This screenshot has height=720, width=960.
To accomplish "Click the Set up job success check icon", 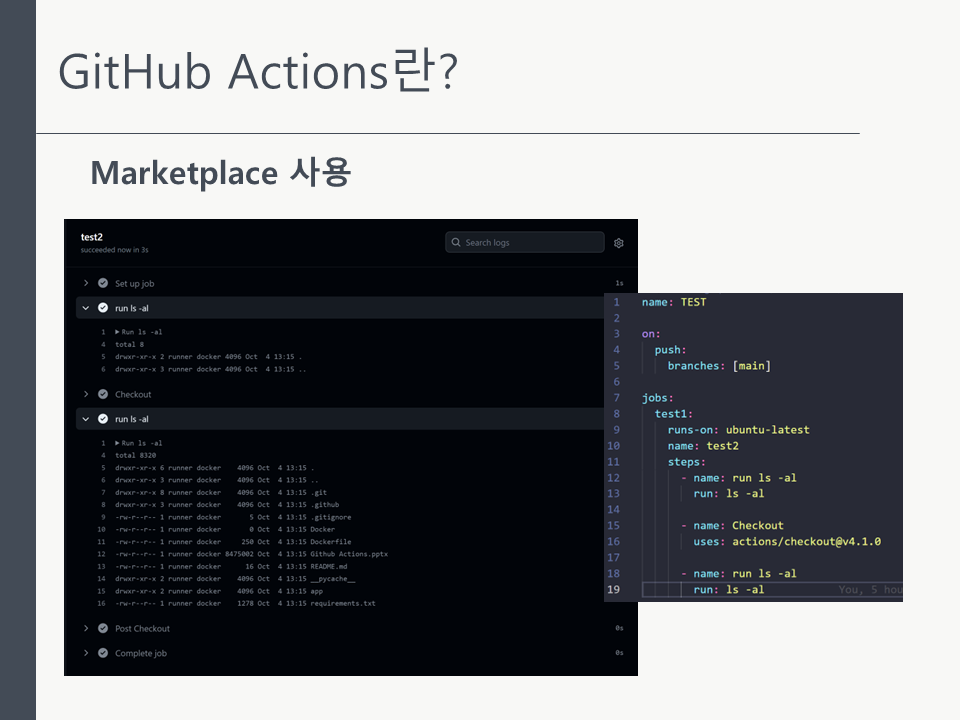I will click(x=103, y=283).
